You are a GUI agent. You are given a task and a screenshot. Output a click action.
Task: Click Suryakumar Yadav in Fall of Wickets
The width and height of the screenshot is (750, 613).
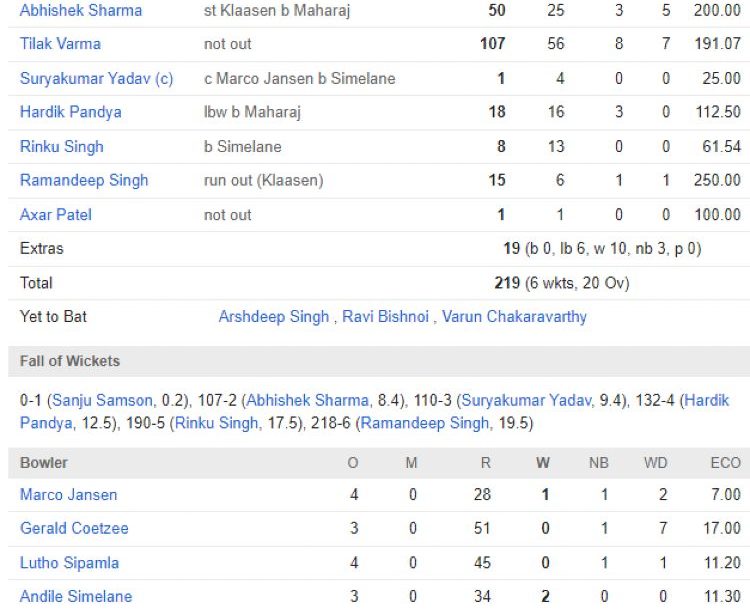(525, 400)
